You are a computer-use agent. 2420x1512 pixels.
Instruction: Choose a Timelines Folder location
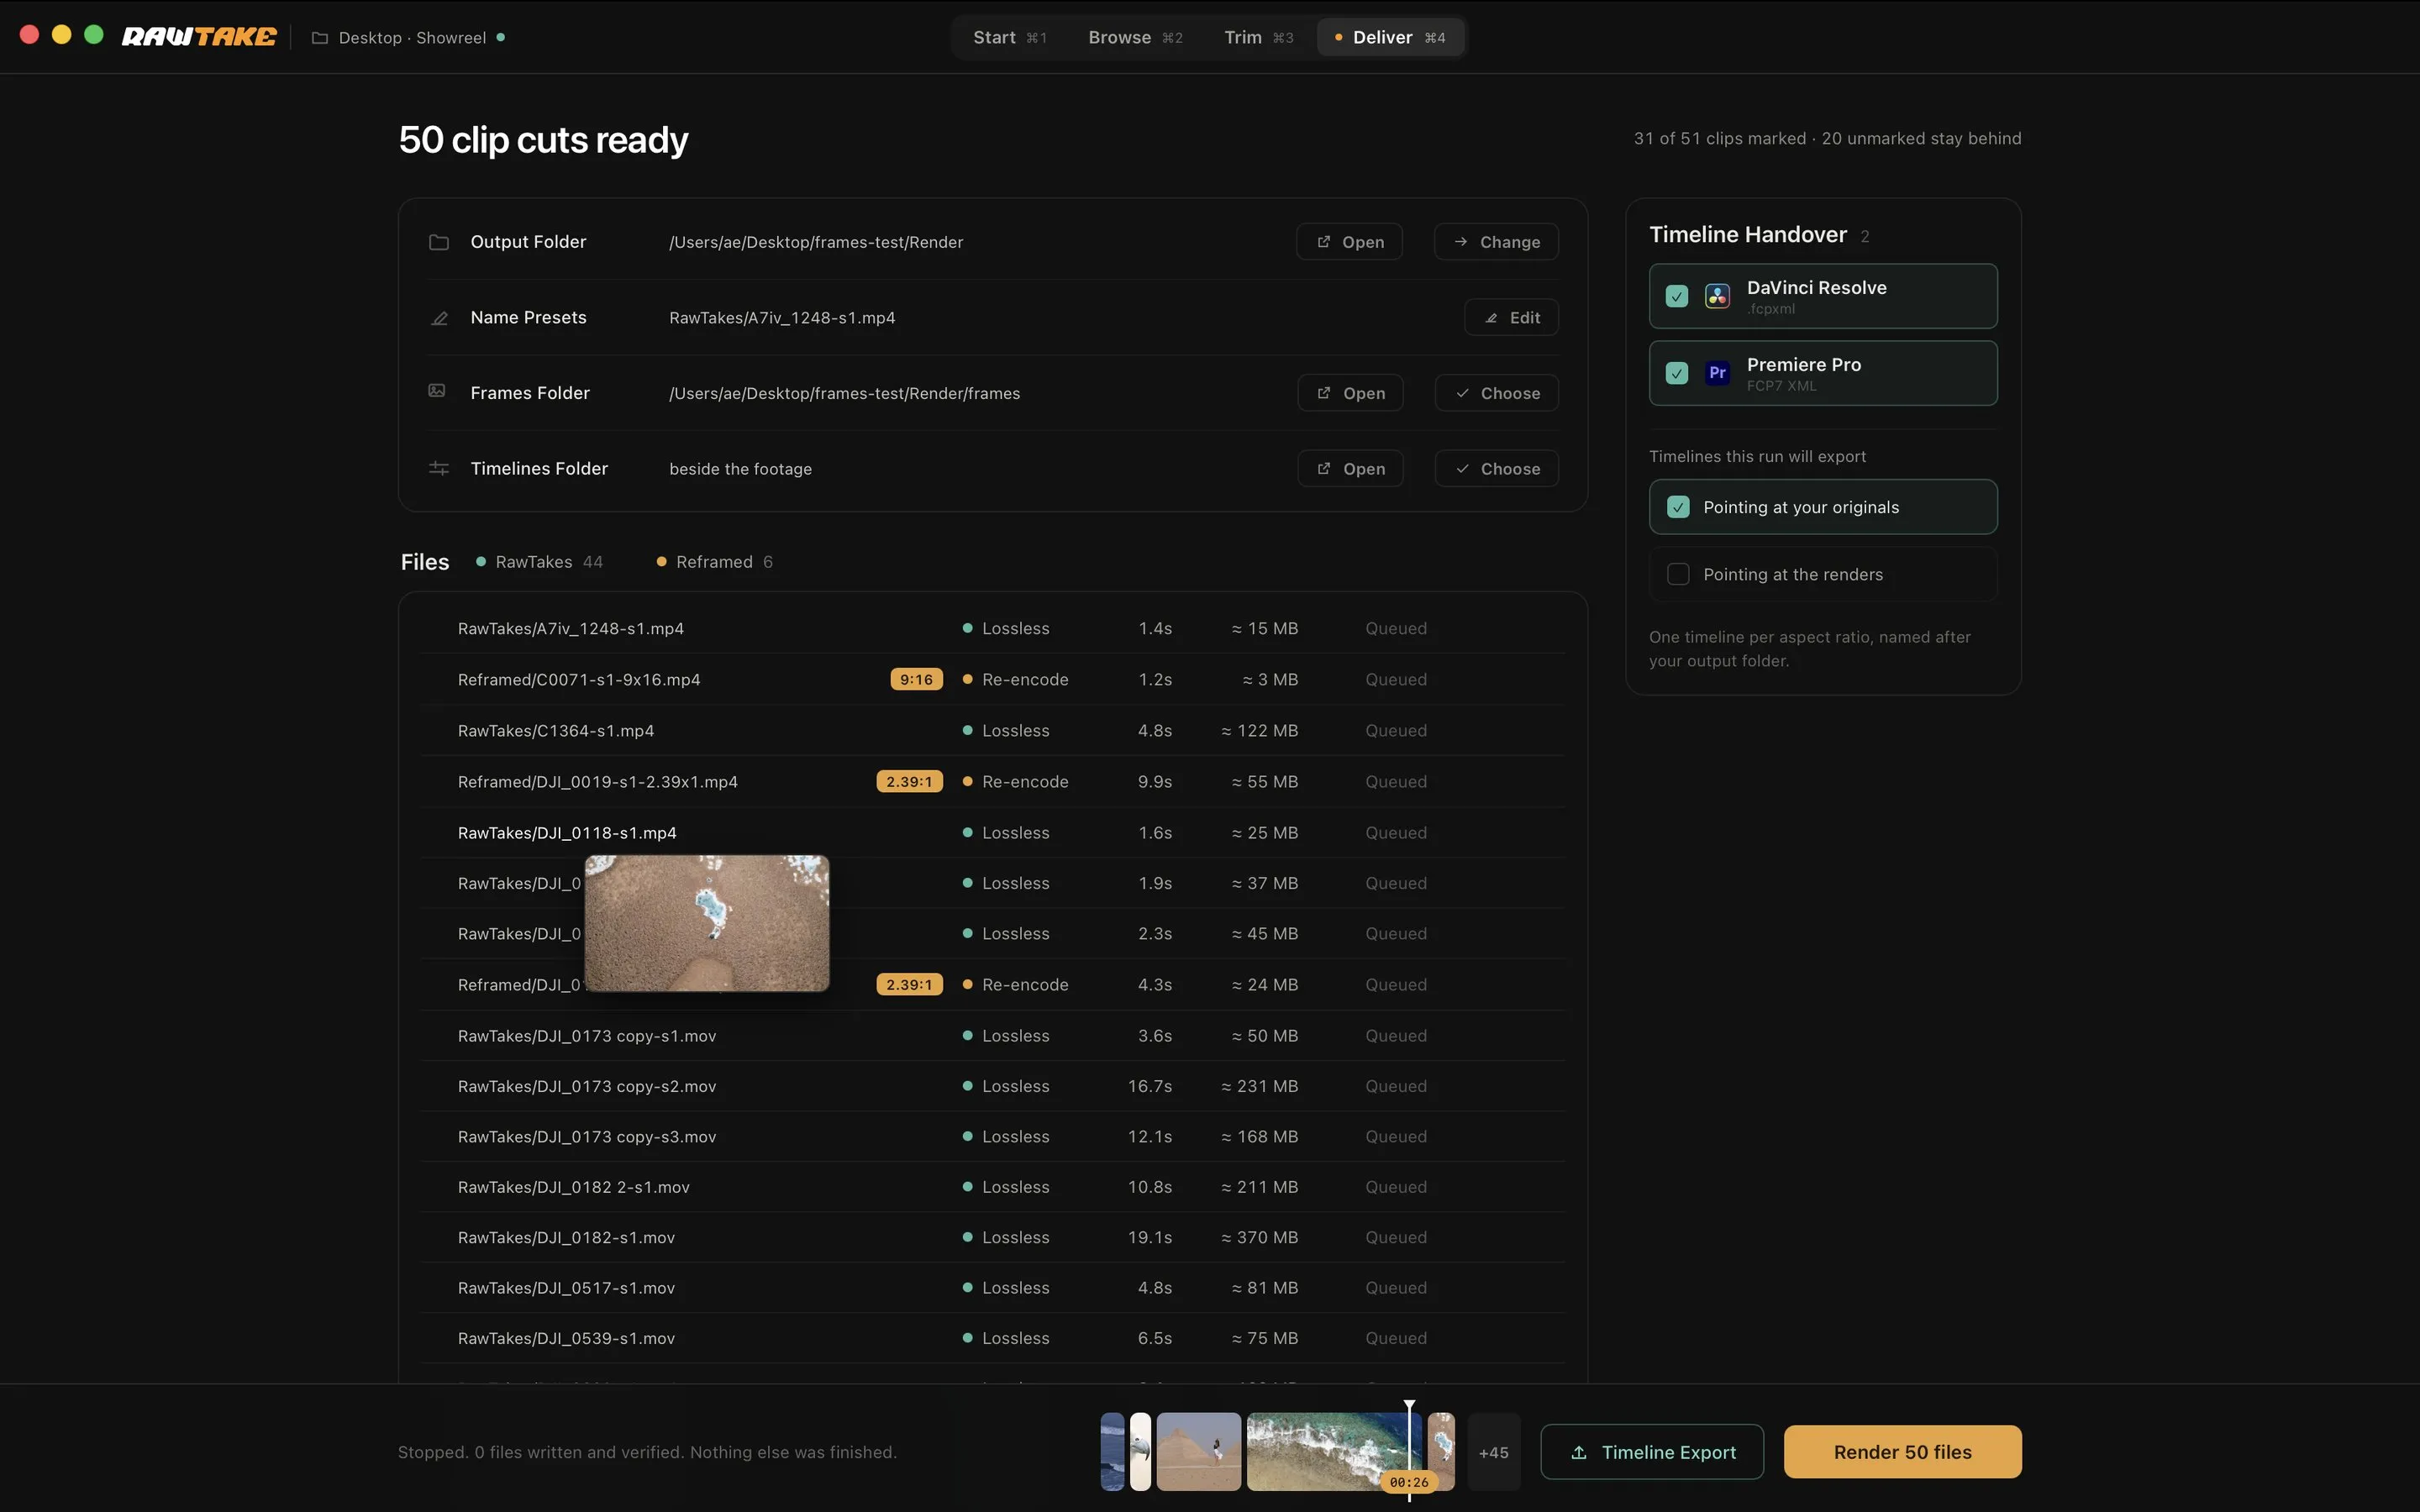[x=1496, y=469]
